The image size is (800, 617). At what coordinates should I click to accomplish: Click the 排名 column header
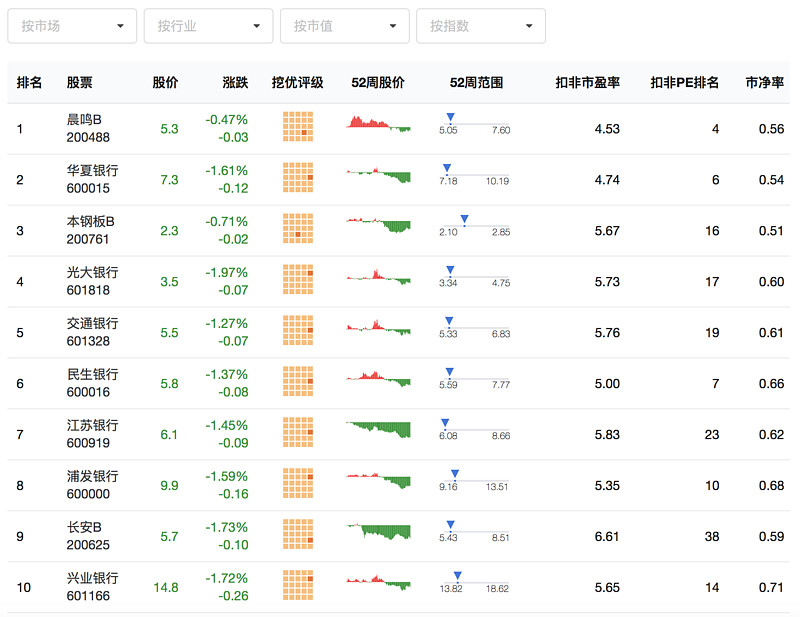(29, 82)
